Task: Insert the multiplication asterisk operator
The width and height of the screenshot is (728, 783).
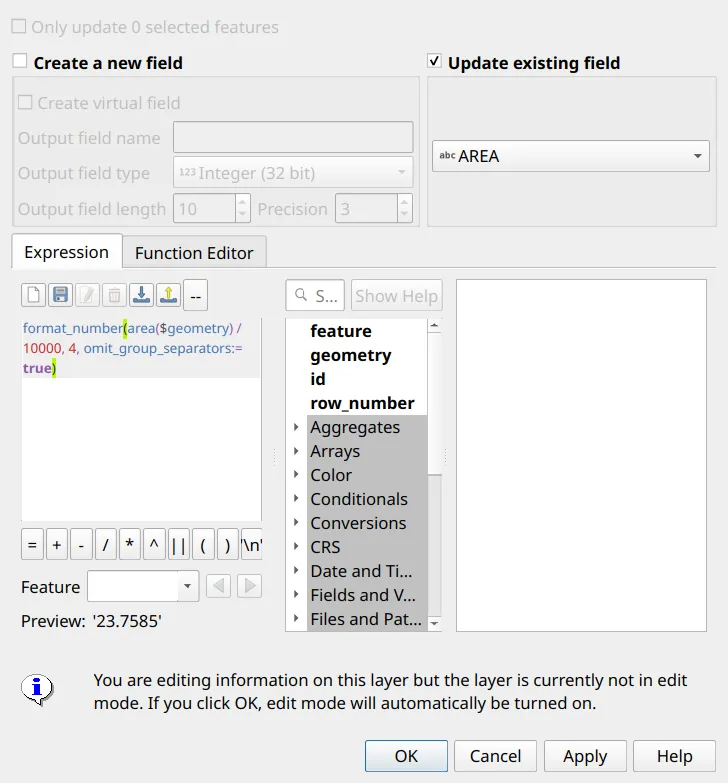Action: pyautogui.click(x=130, y=544)
